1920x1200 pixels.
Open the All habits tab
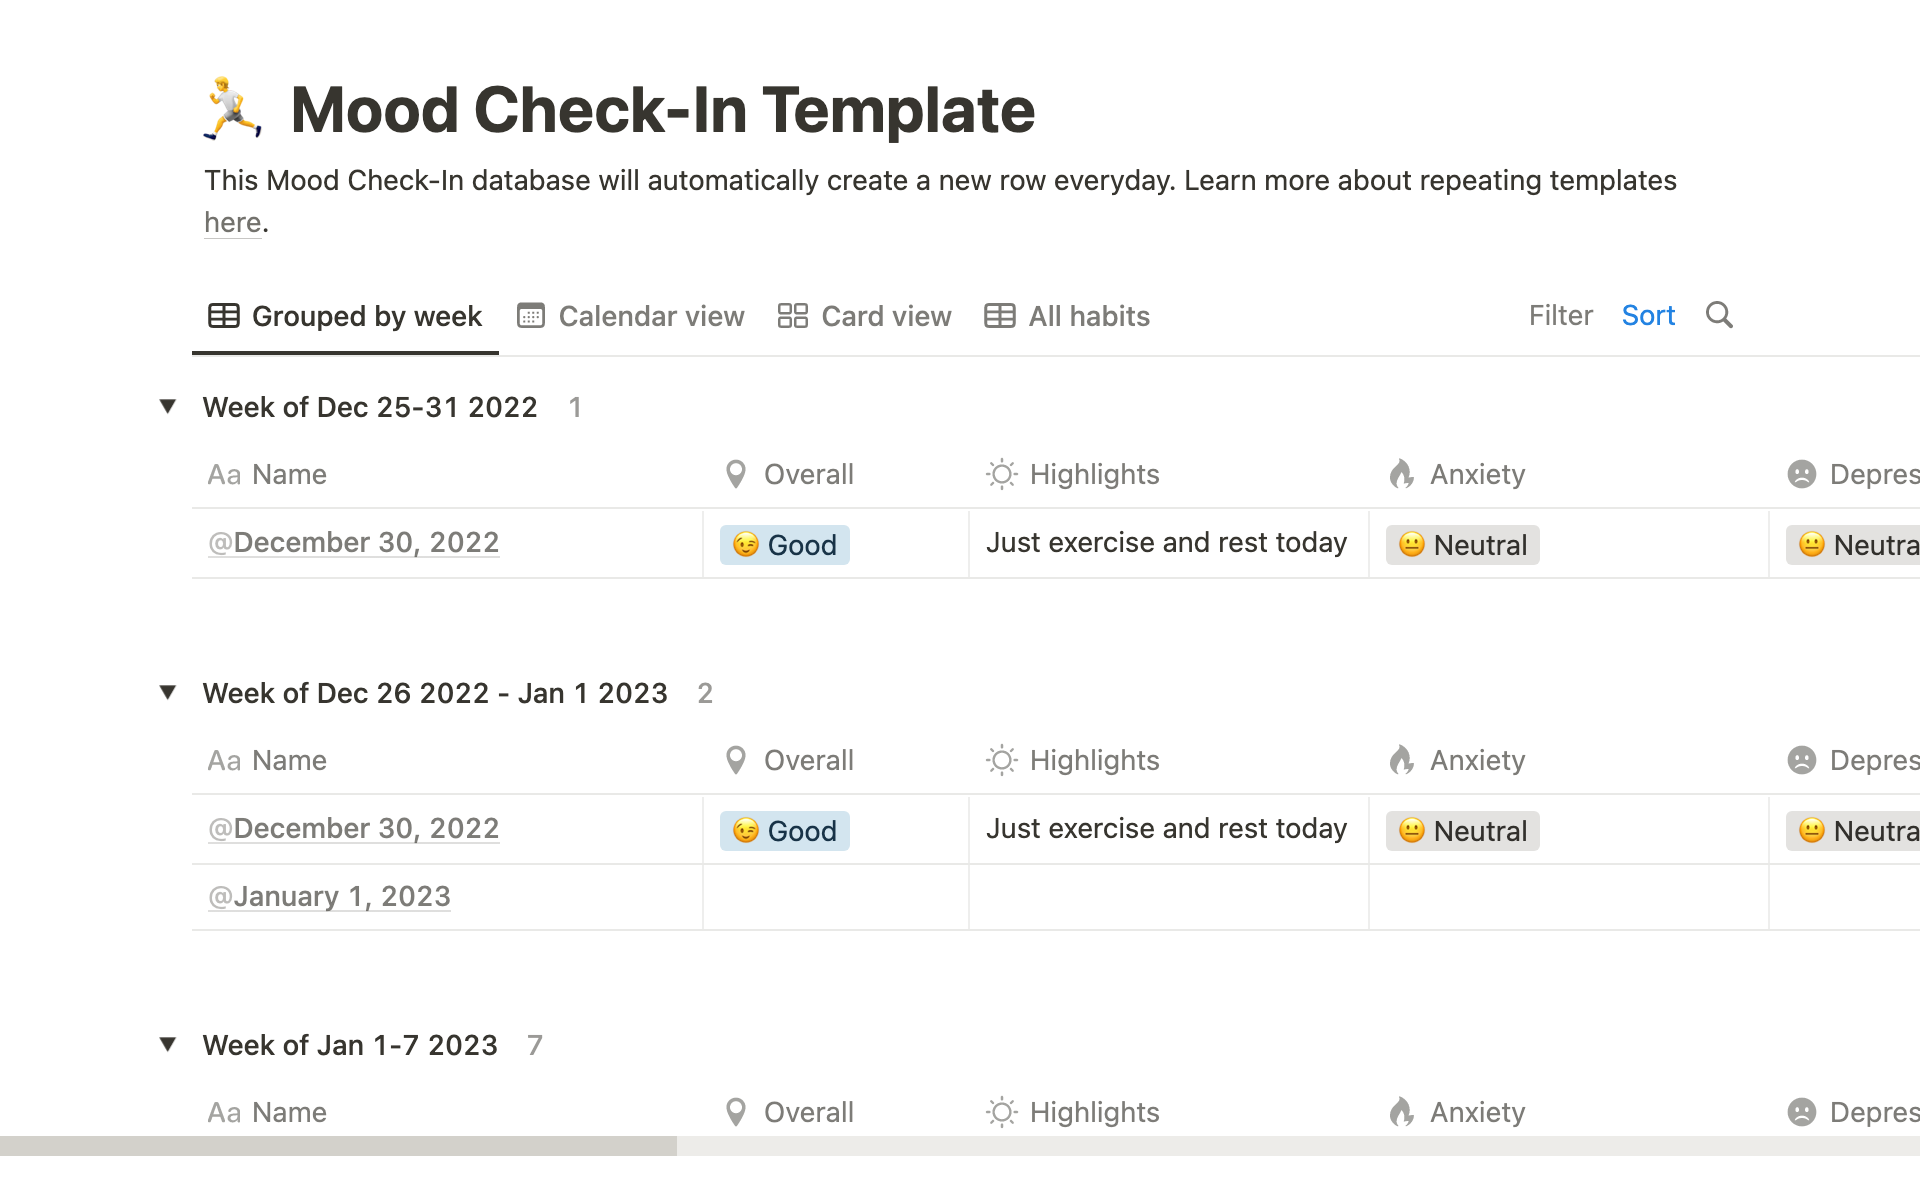tap(1067, 316)
